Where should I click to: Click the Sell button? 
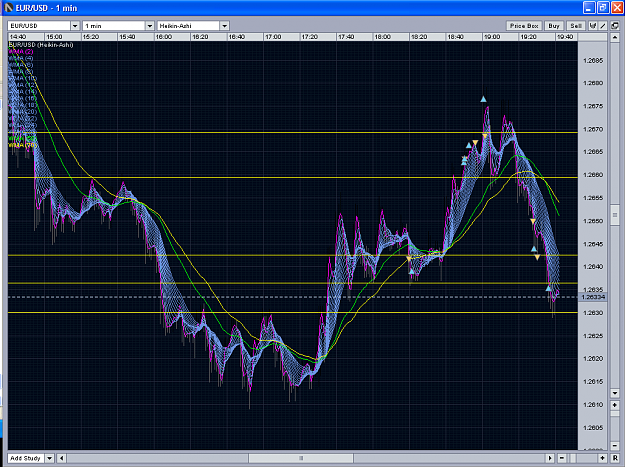tap(576, 26)
